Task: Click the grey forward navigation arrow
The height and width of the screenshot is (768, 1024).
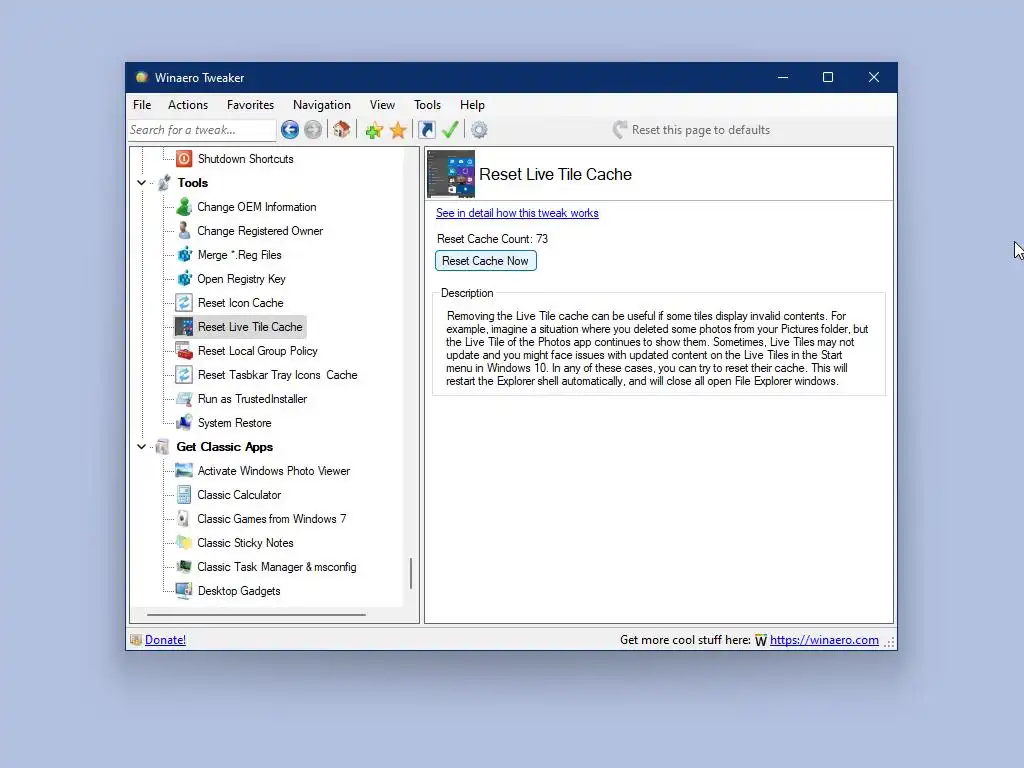Action: pos(313,130)
